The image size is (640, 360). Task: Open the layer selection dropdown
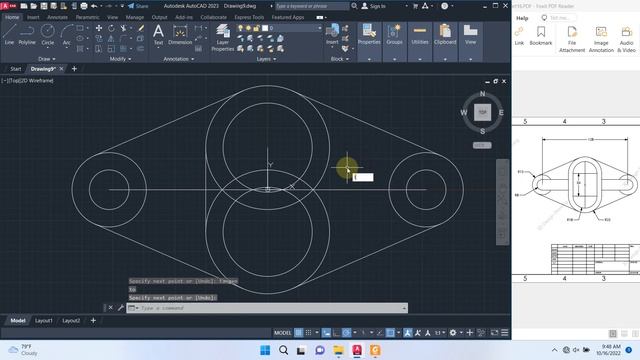[x=320, y=28]
